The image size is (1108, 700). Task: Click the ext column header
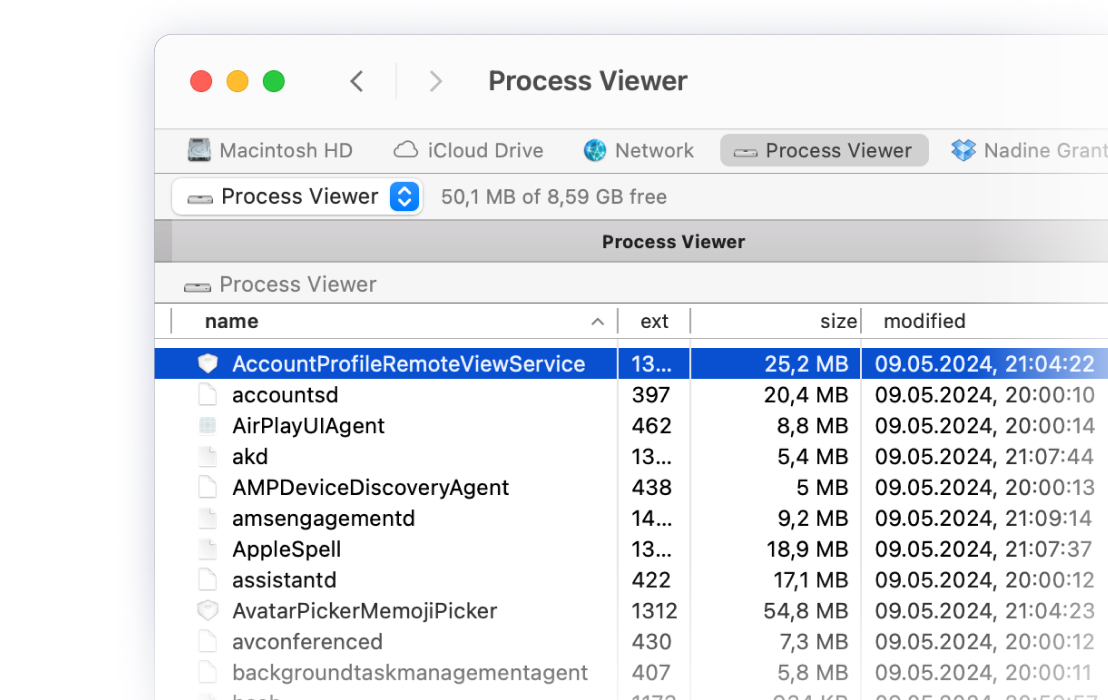[x=654, y=321]
